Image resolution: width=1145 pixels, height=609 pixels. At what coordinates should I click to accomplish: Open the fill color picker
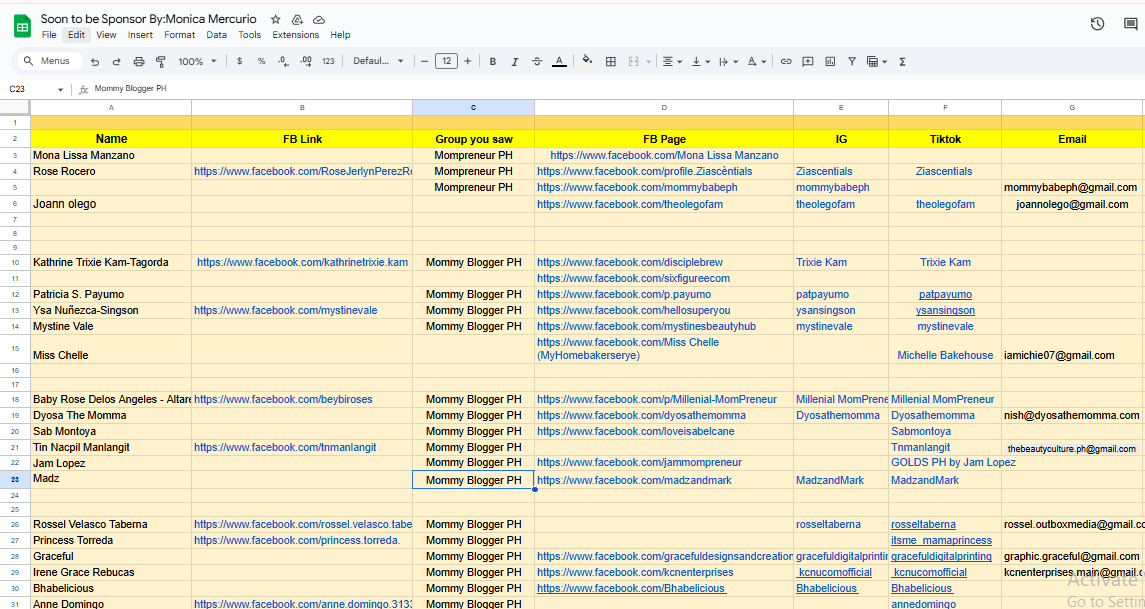(588, 61)
